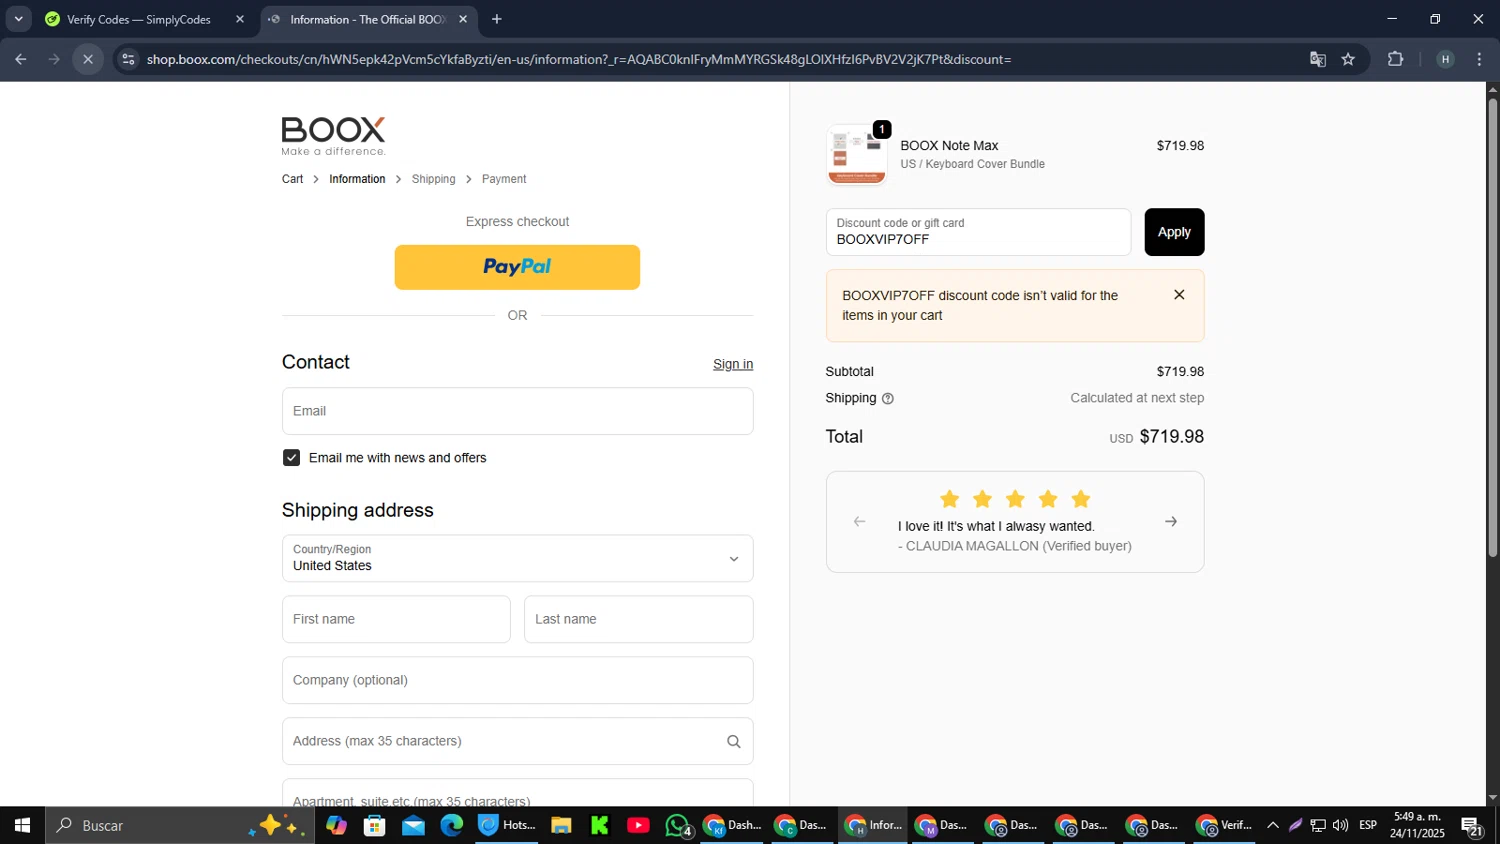Click the Company (optional) field

517,680
